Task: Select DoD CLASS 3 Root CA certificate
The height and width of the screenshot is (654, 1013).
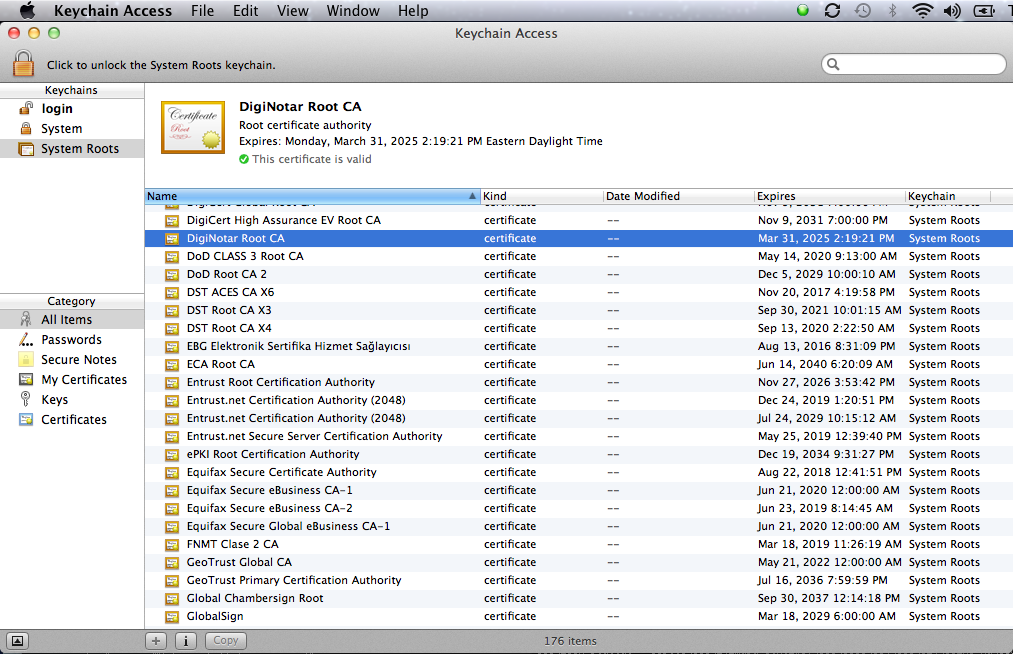Action: (579, 257)
